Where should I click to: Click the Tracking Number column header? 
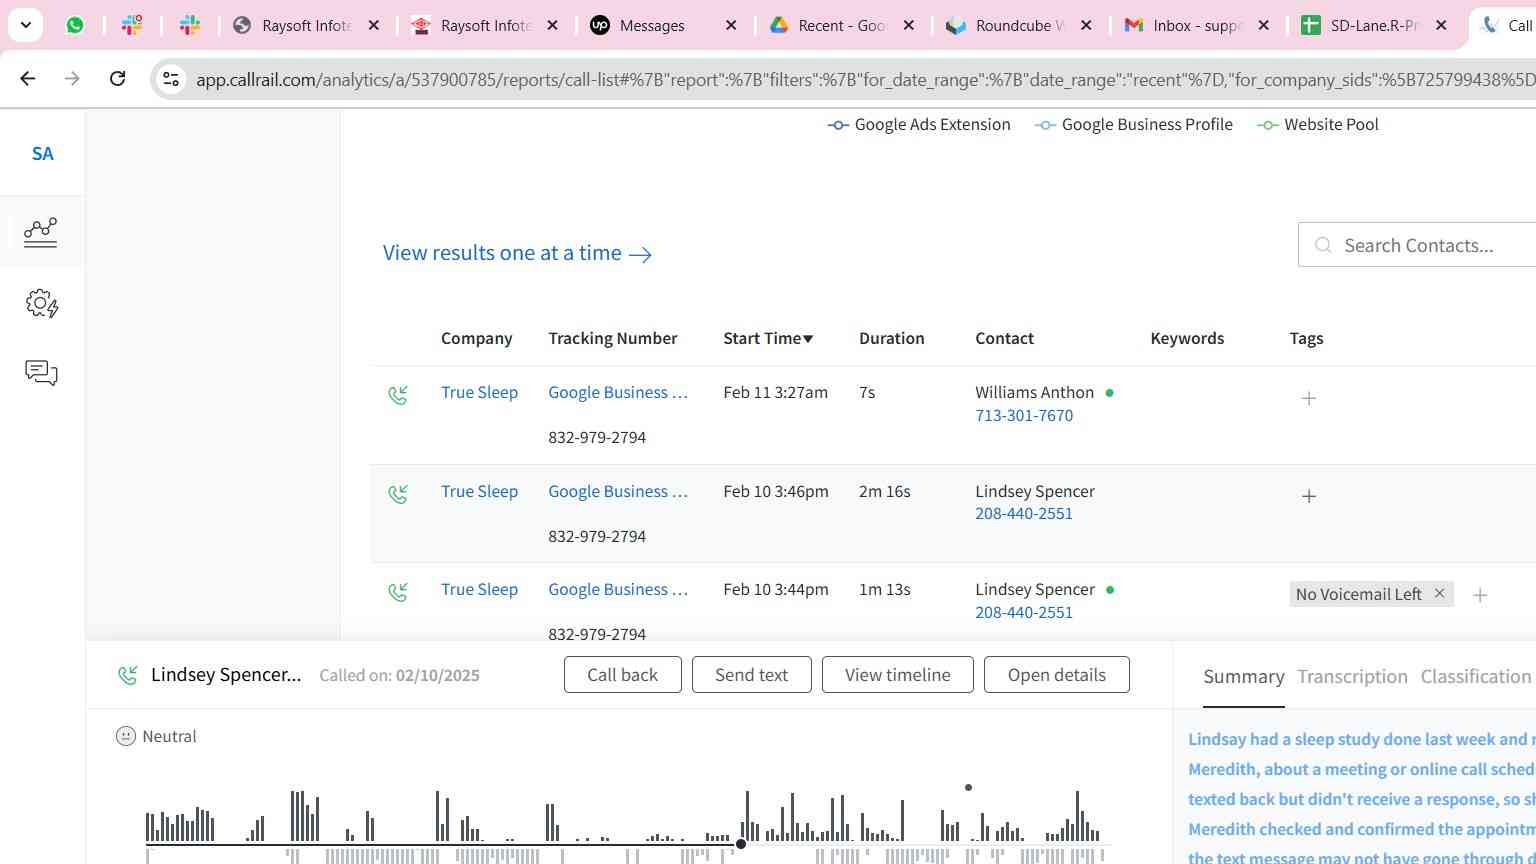(612, 338)
